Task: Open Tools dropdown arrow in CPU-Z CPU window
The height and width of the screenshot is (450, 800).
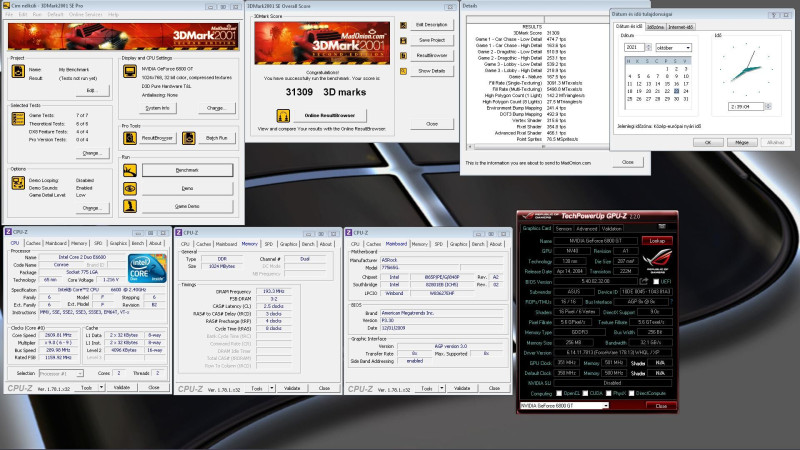Action: coord(101,388)
